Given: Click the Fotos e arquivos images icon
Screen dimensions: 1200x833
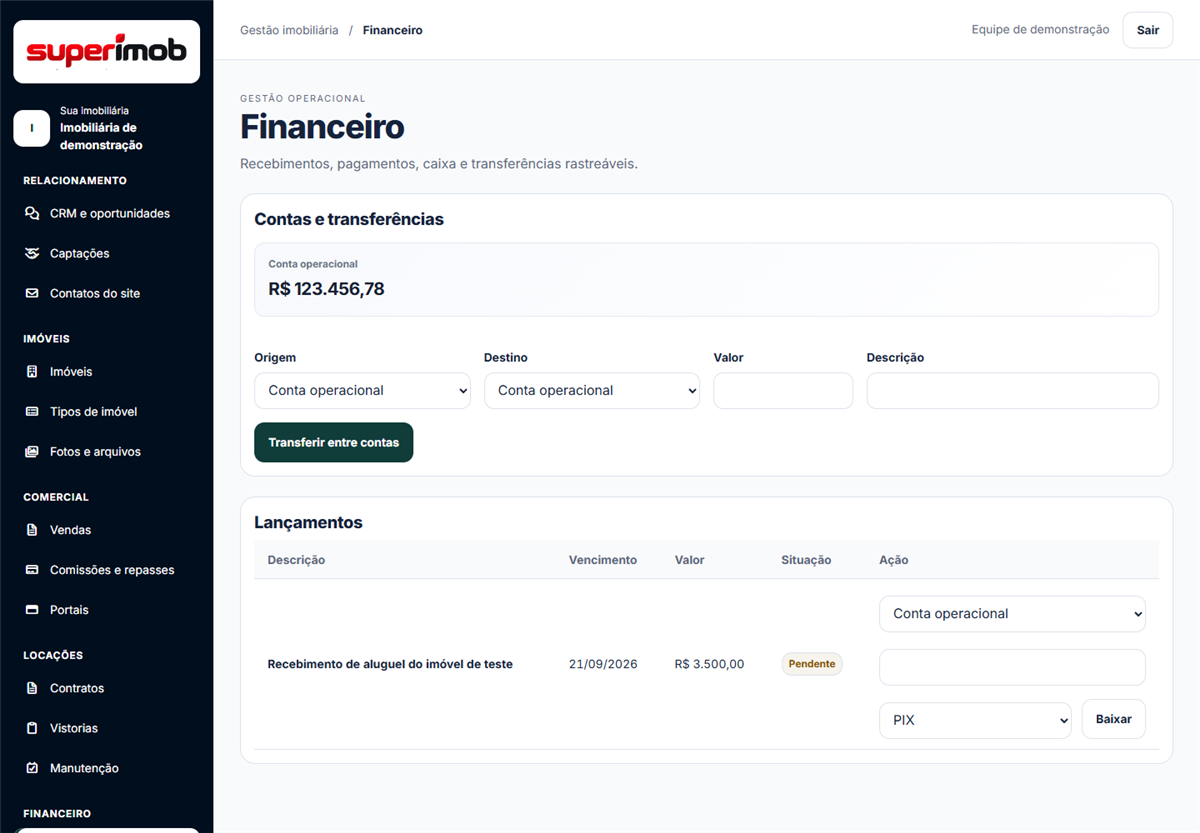Looking at the screenshot, I should point(32,451).
